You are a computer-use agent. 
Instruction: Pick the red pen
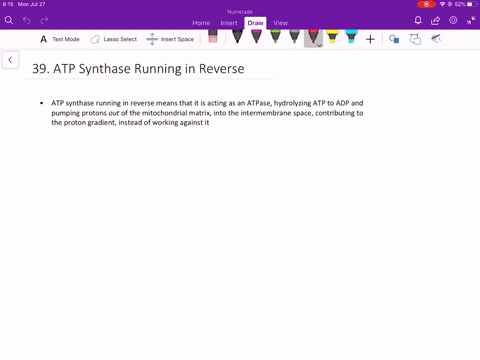[x=313, y=37]
